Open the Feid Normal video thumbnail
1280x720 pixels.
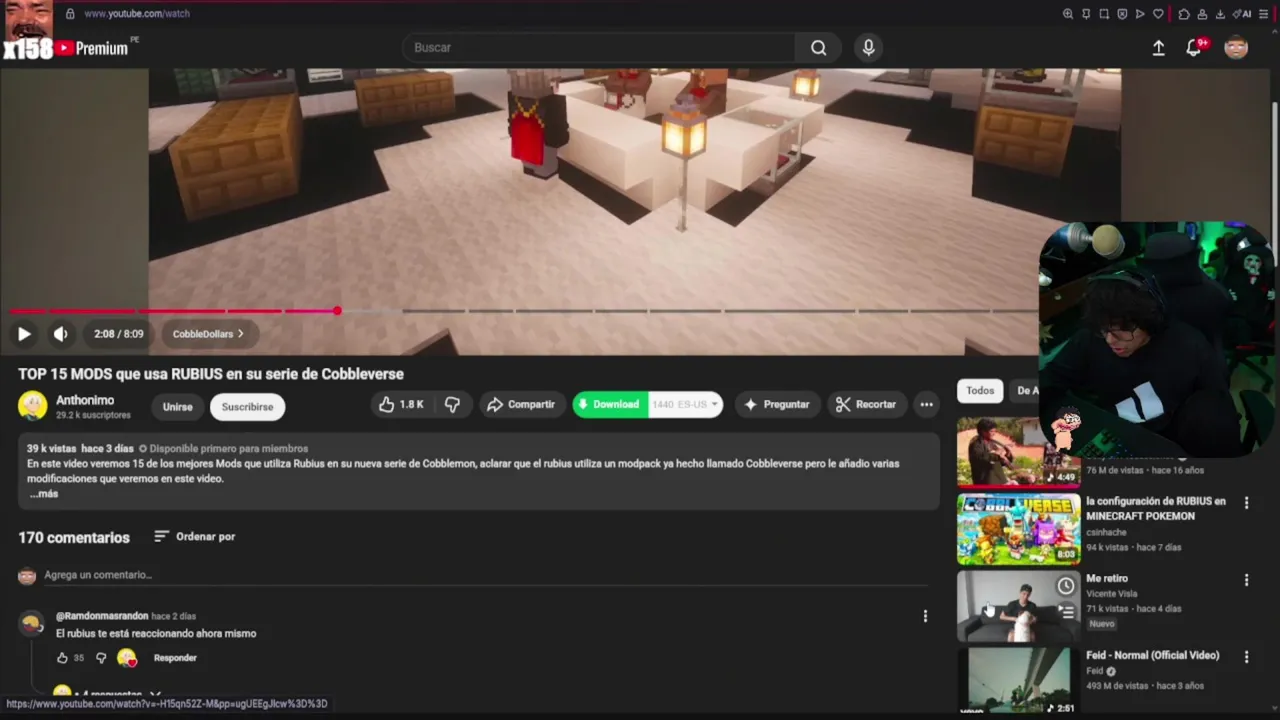[1018, 681]
